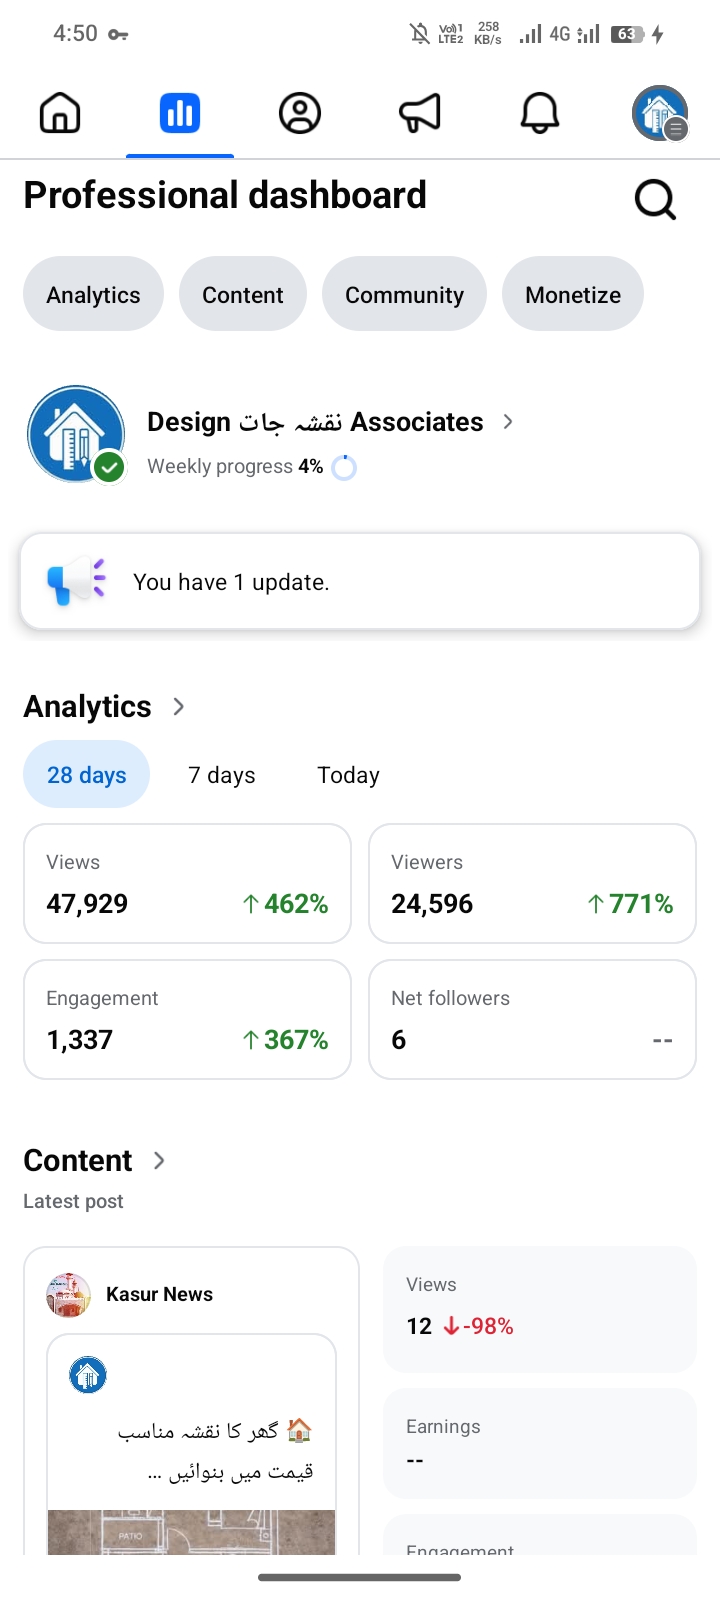Select the Monetize tab chip
The width and height of the screenshot is (720, 1600).
coord(573,295)
